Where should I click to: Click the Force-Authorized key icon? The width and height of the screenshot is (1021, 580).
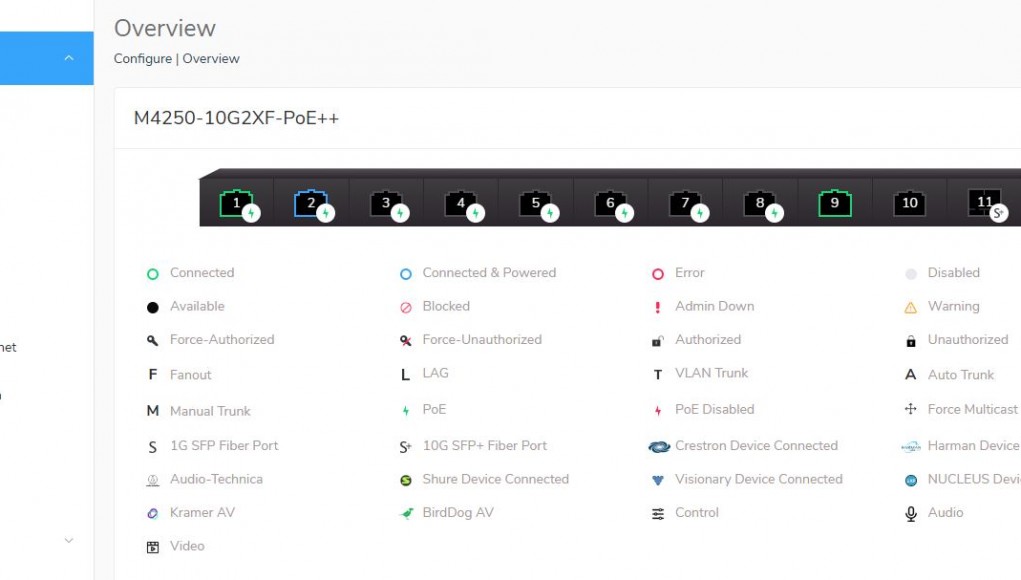(152, 340)
